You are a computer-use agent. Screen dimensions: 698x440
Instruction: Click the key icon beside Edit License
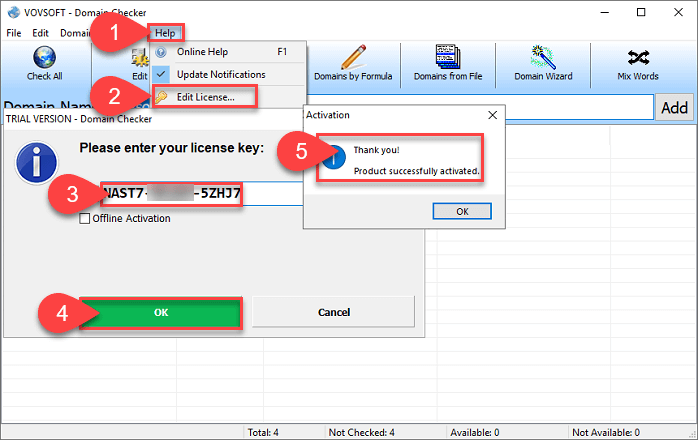tap(161, 97)
